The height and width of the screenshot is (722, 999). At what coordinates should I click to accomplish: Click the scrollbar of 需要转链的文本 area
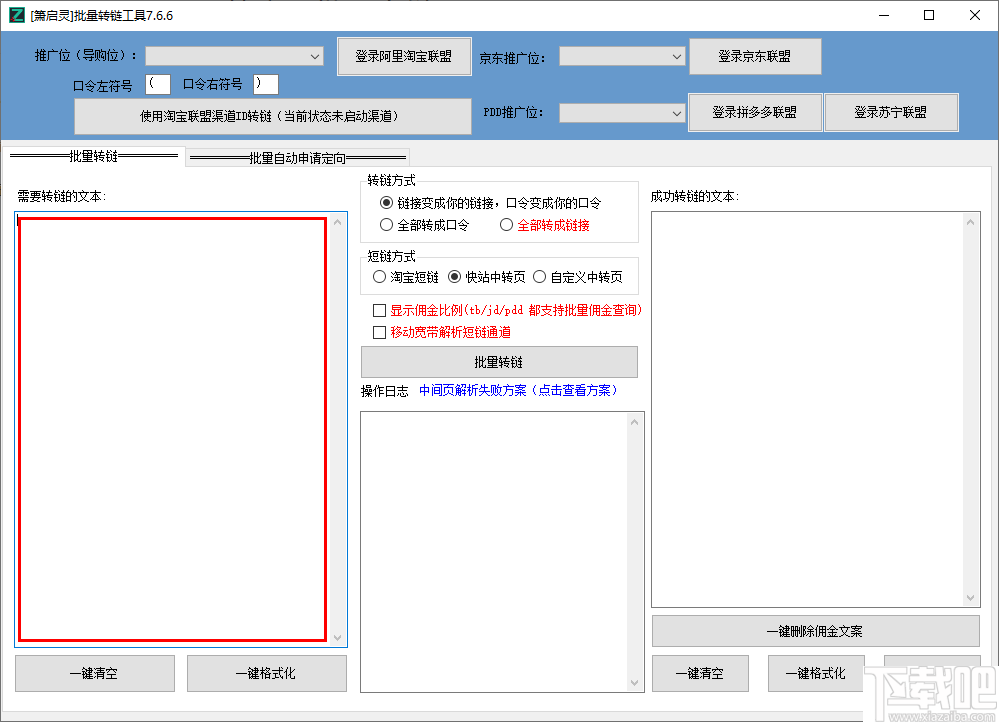point(339,430)
